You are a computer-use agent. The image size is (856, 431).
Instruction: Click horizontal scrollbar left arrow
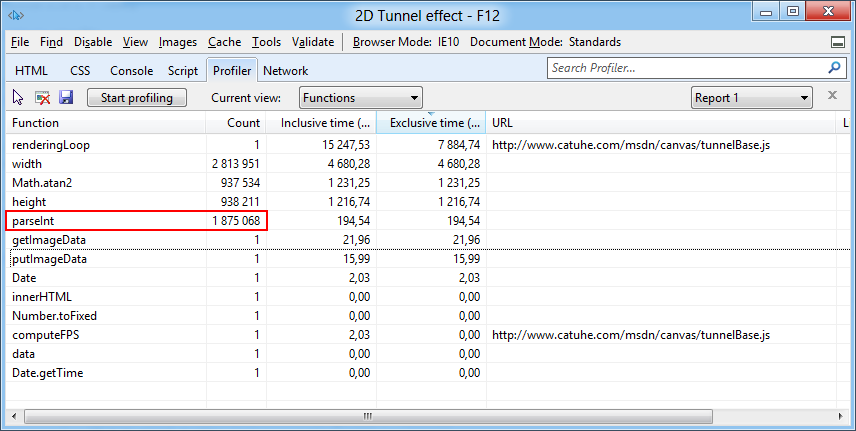click(14, 416)
